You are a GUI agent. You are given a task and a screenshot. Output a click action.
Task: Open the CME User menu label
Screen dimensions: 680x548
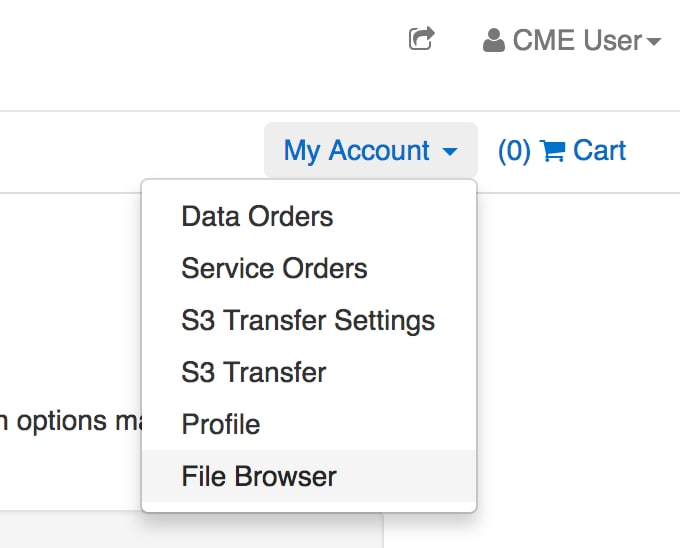pyautogui.click(x=577, y=41)
